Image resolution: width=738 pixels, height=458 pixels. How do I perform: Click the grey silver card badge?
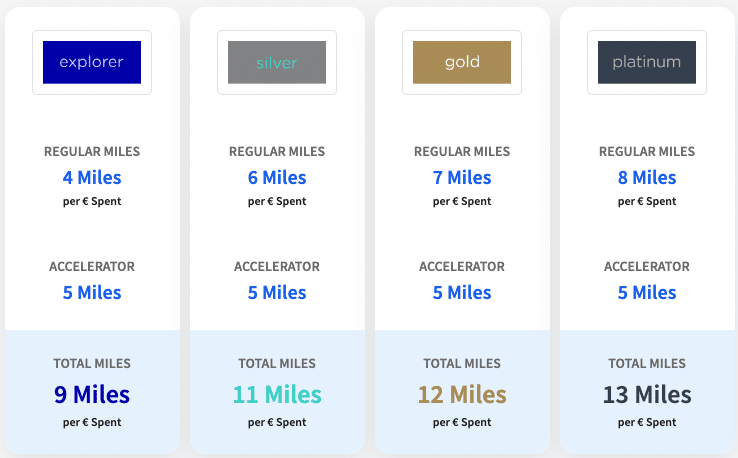coord(277,62)
